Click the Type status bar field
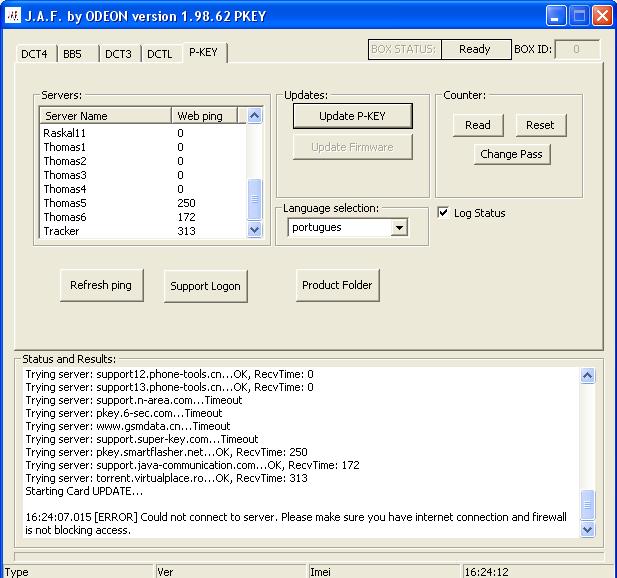 pos(78,572)
